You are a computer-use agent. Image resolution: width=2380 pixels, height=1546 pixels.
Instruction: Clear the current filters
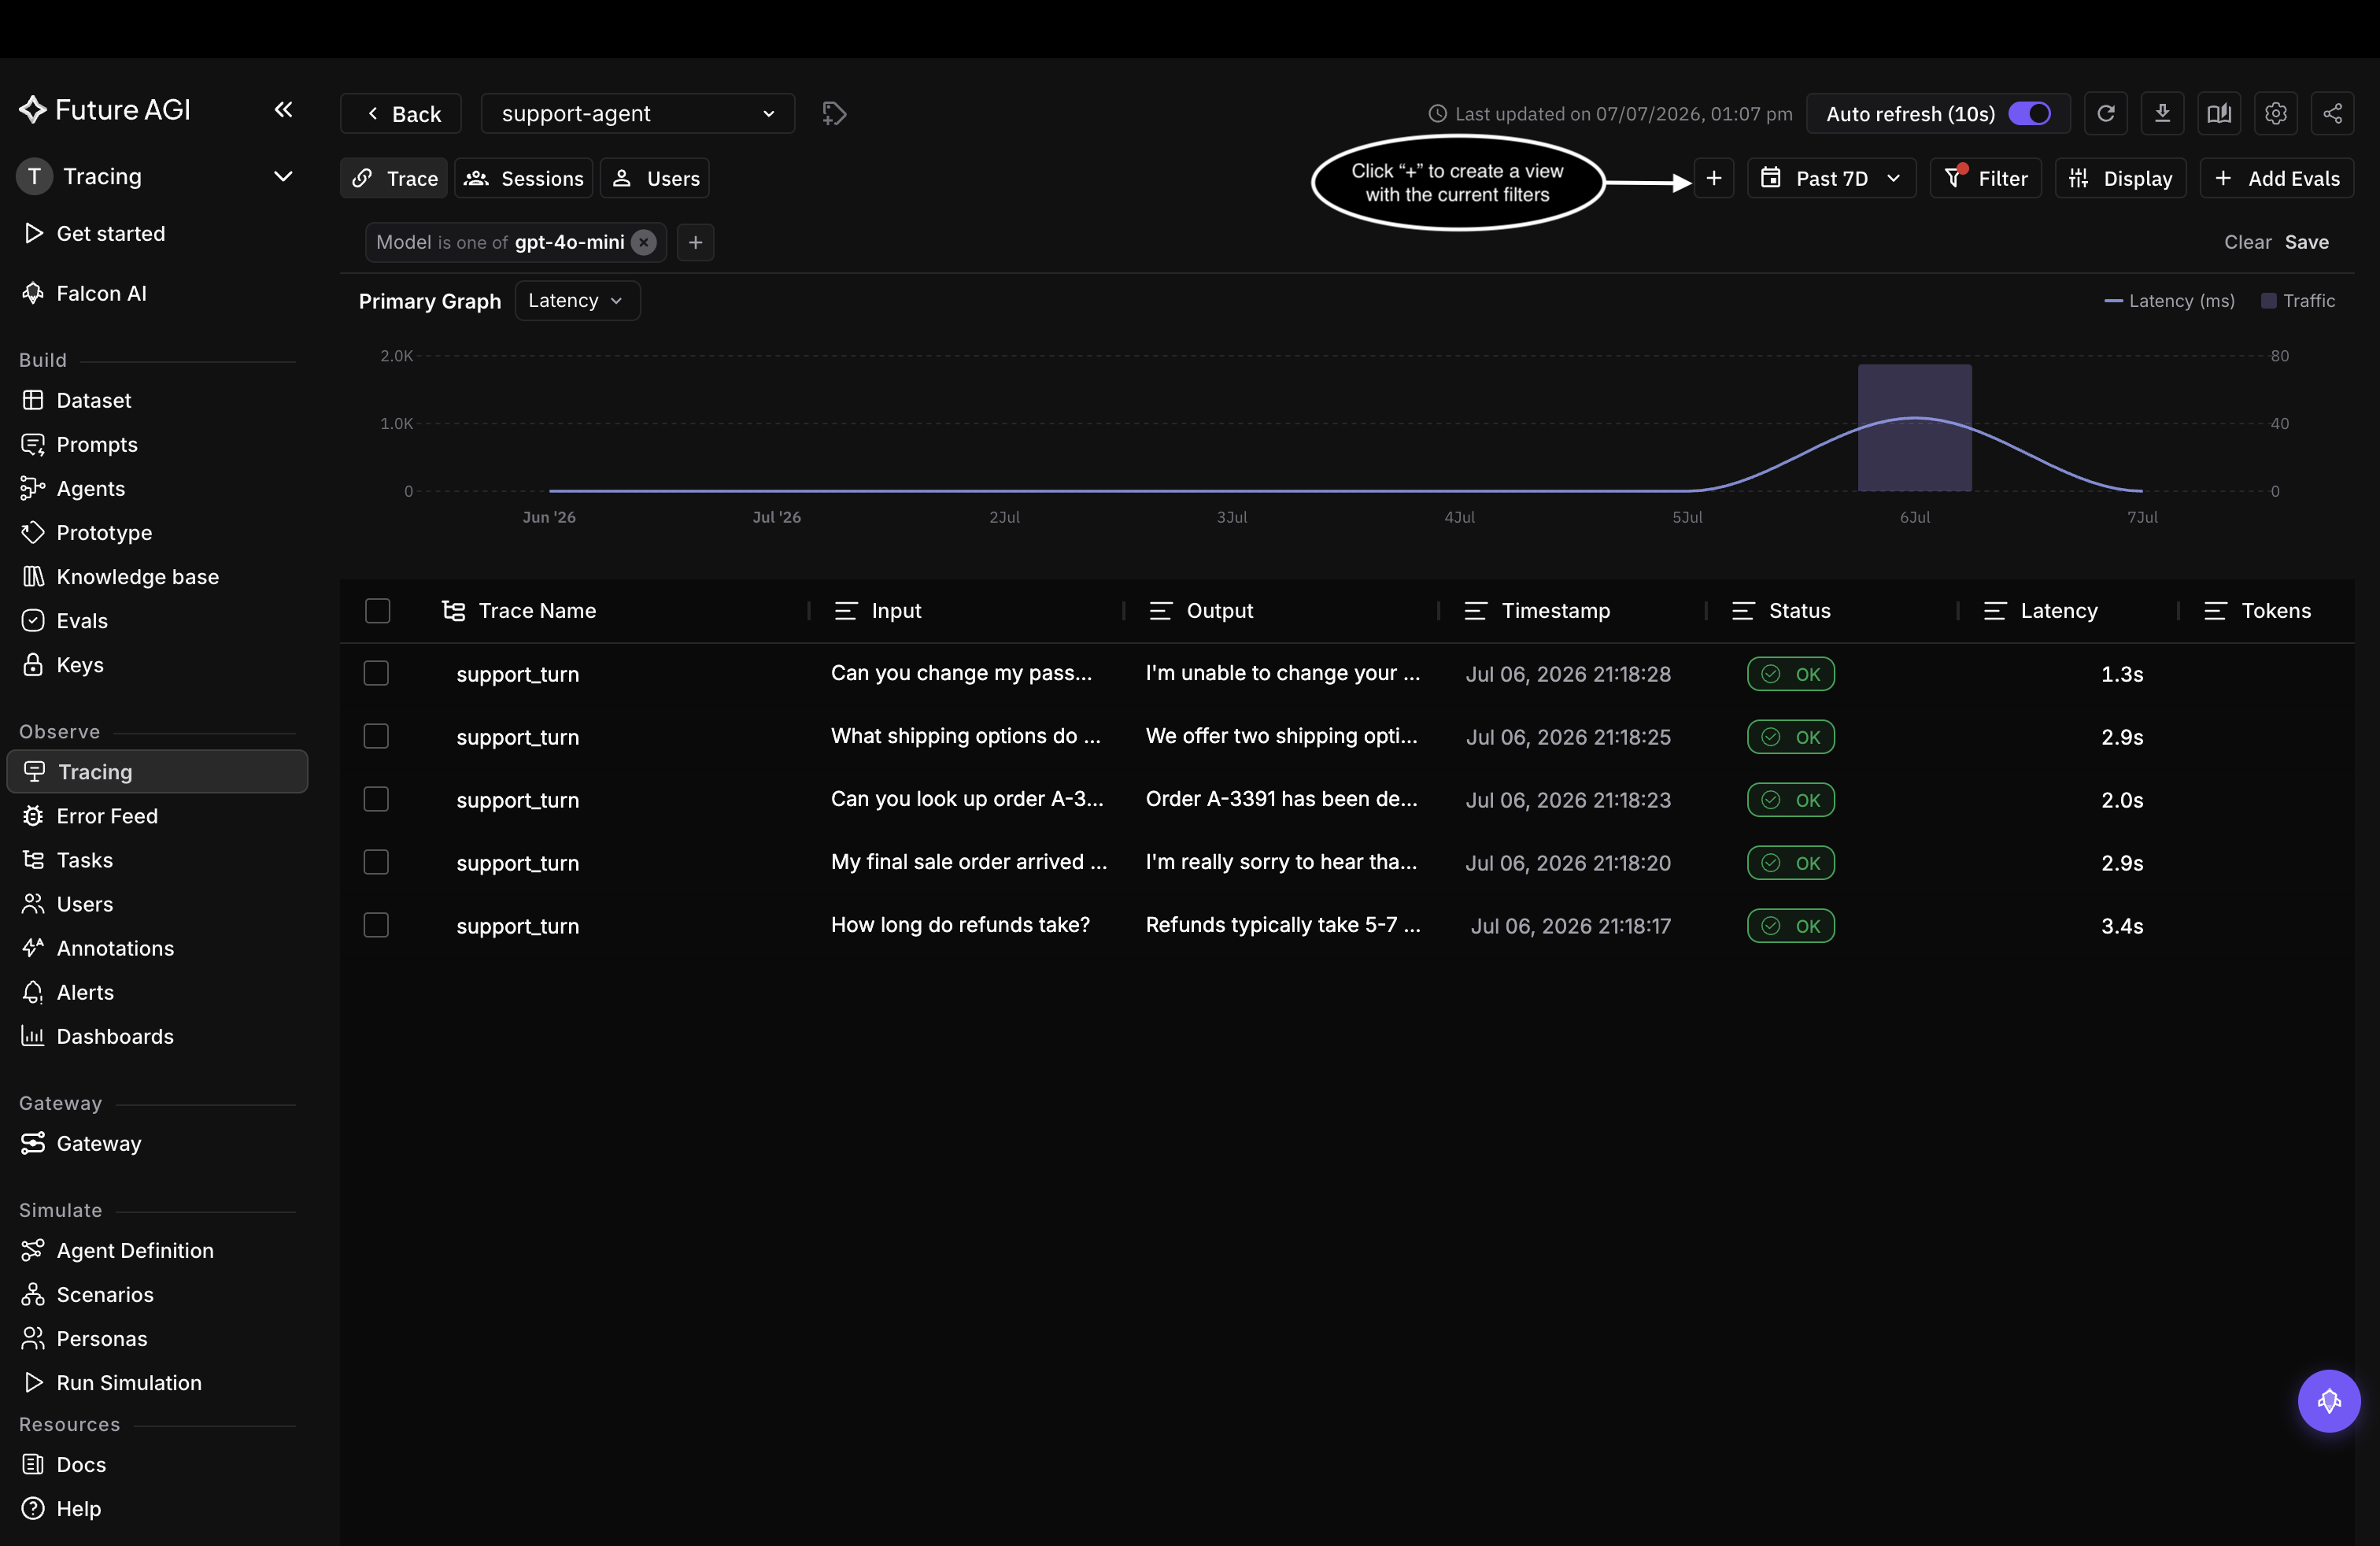2247,242
